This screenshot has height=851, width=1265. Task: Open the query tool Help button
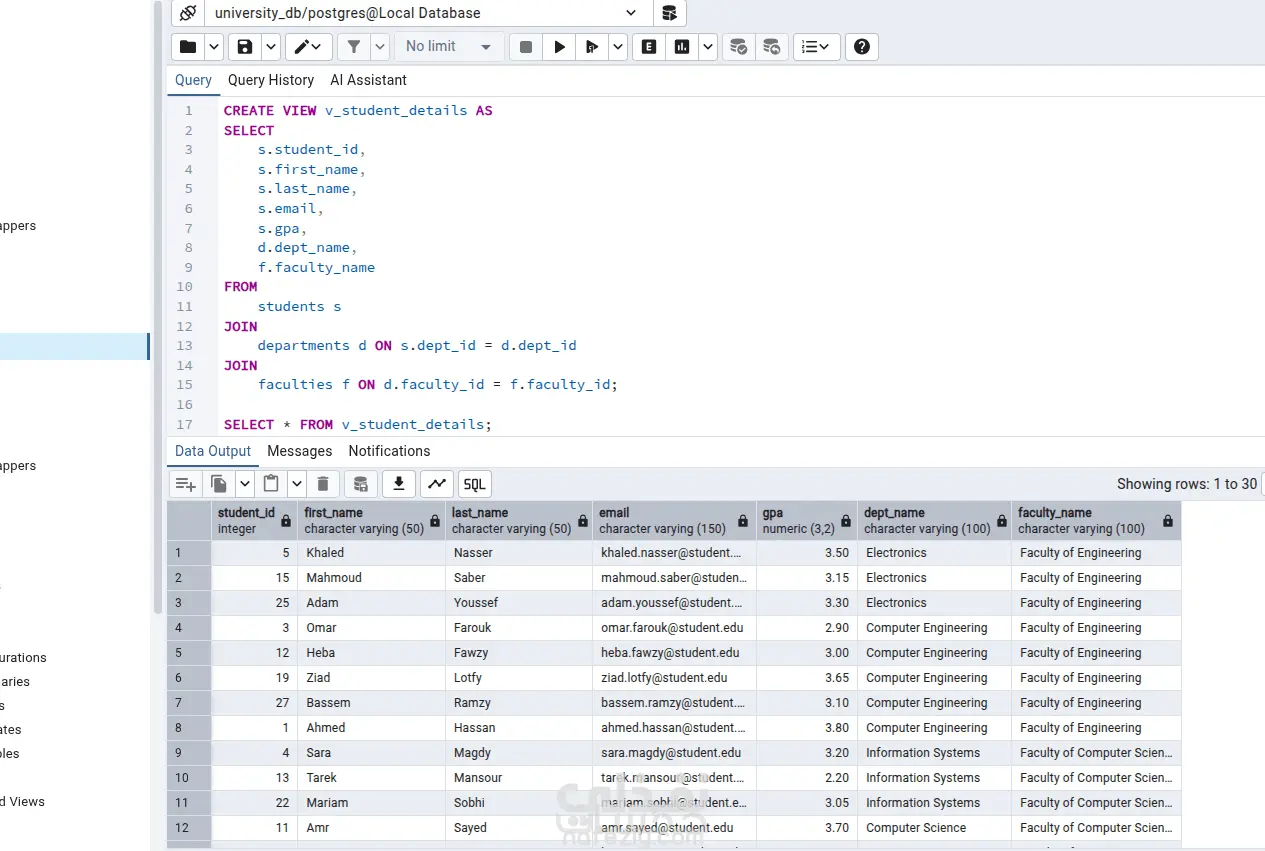(x=862, y=47)
